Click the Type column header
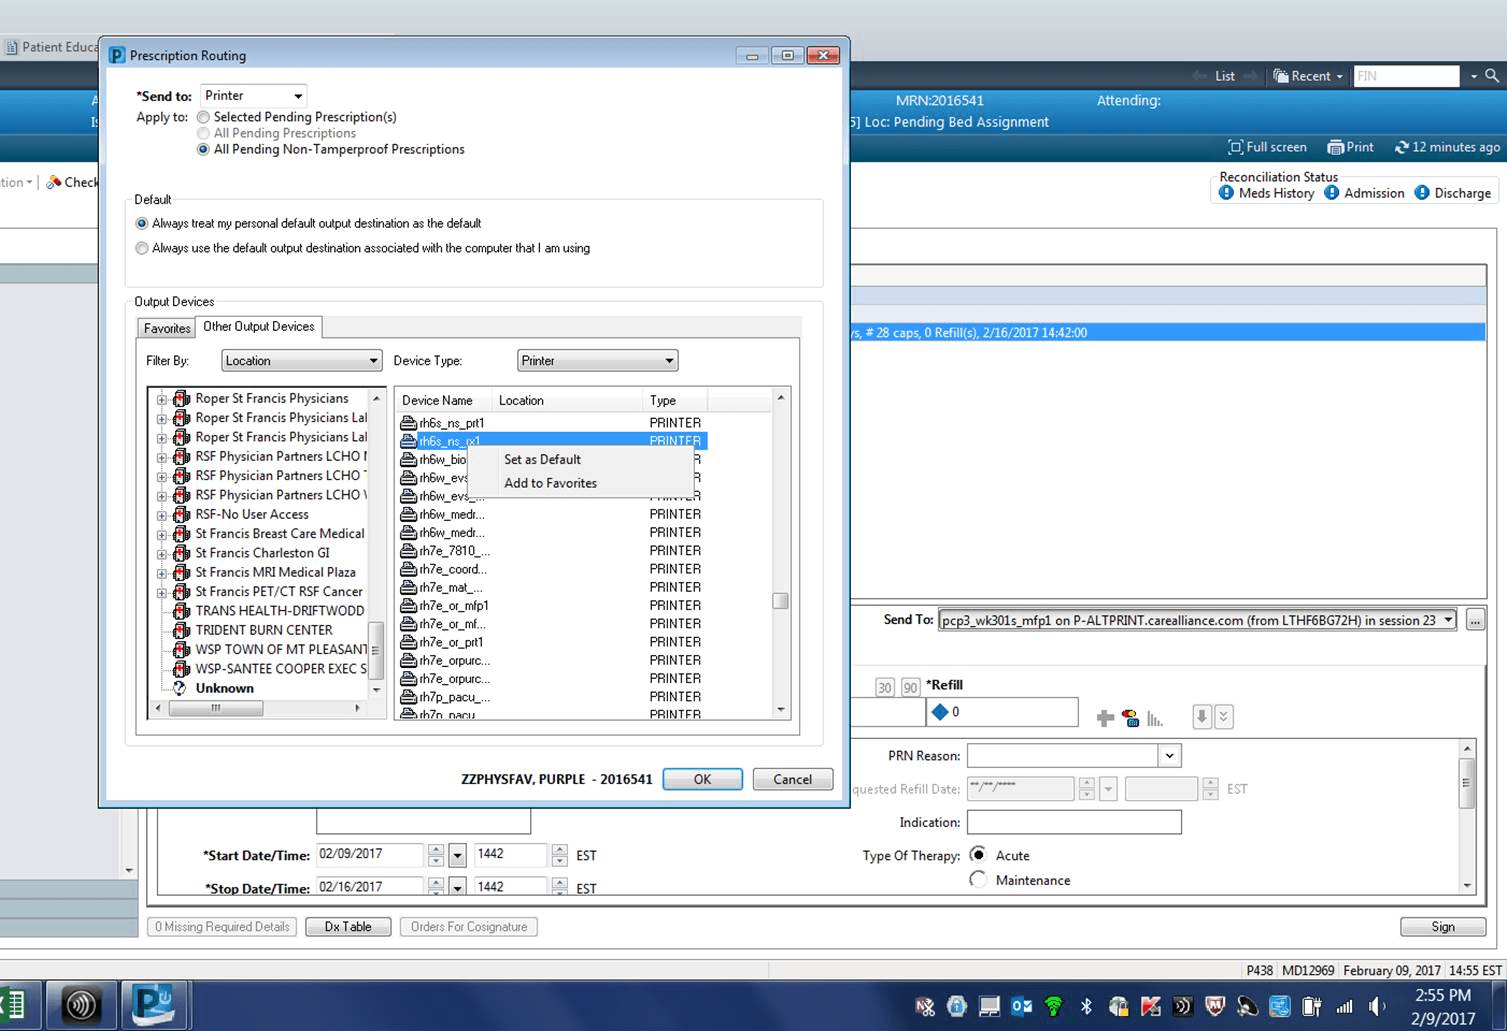The image size is (1507, 1031). 675,400
